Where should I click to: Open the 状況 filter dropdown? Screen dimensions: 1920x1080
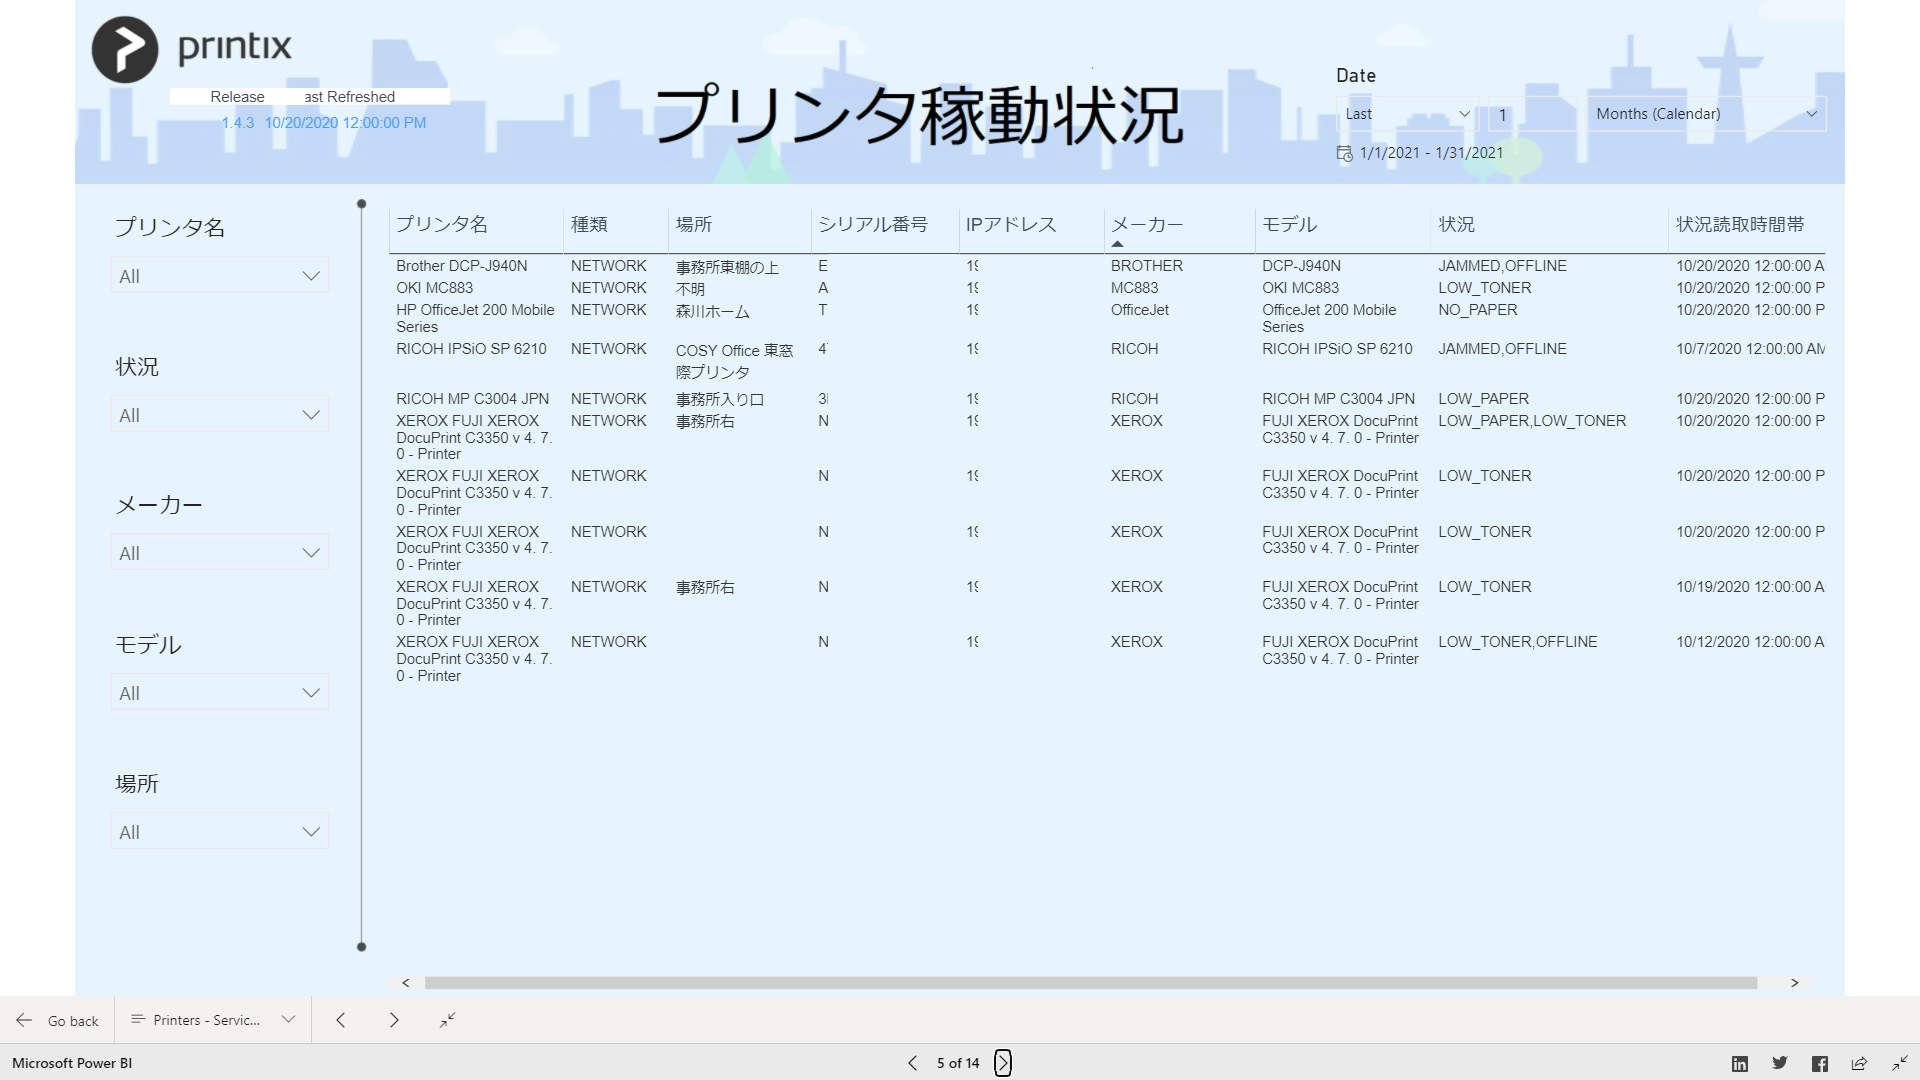tap(220, 415)
